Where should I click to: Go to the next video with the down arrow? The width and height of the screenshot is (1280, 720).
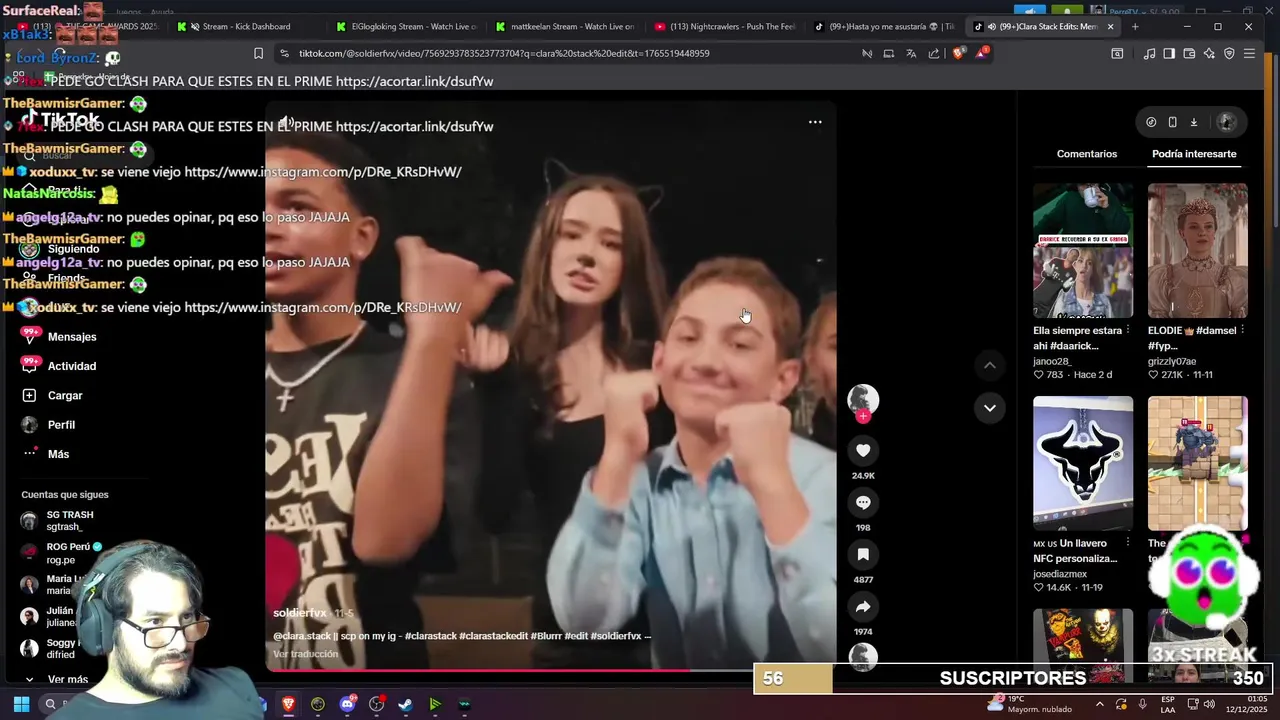point(989,407)
